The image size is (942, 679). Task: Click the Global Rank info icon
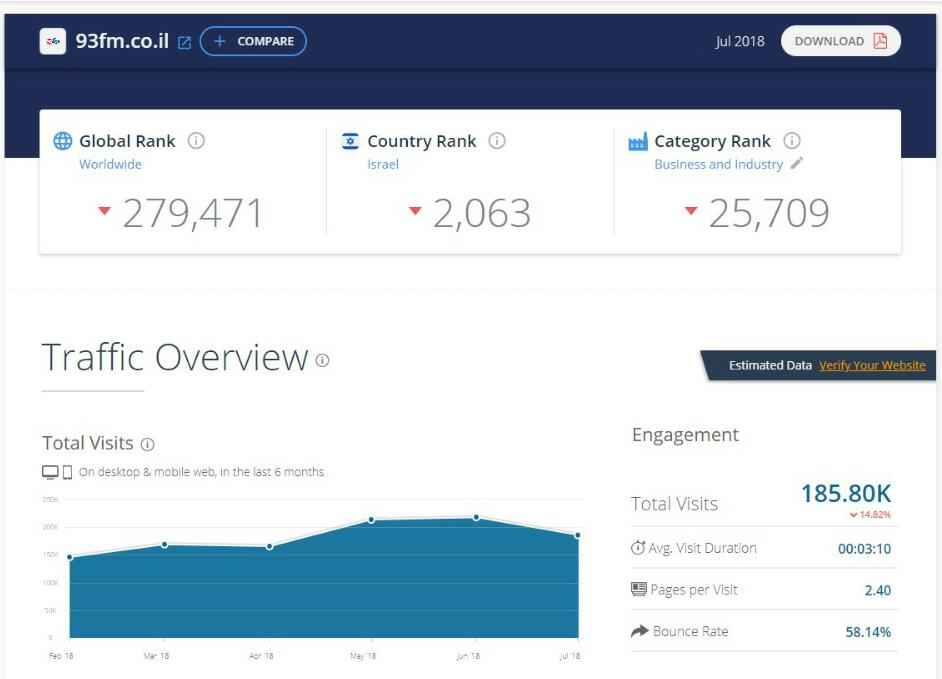(196, 141)
